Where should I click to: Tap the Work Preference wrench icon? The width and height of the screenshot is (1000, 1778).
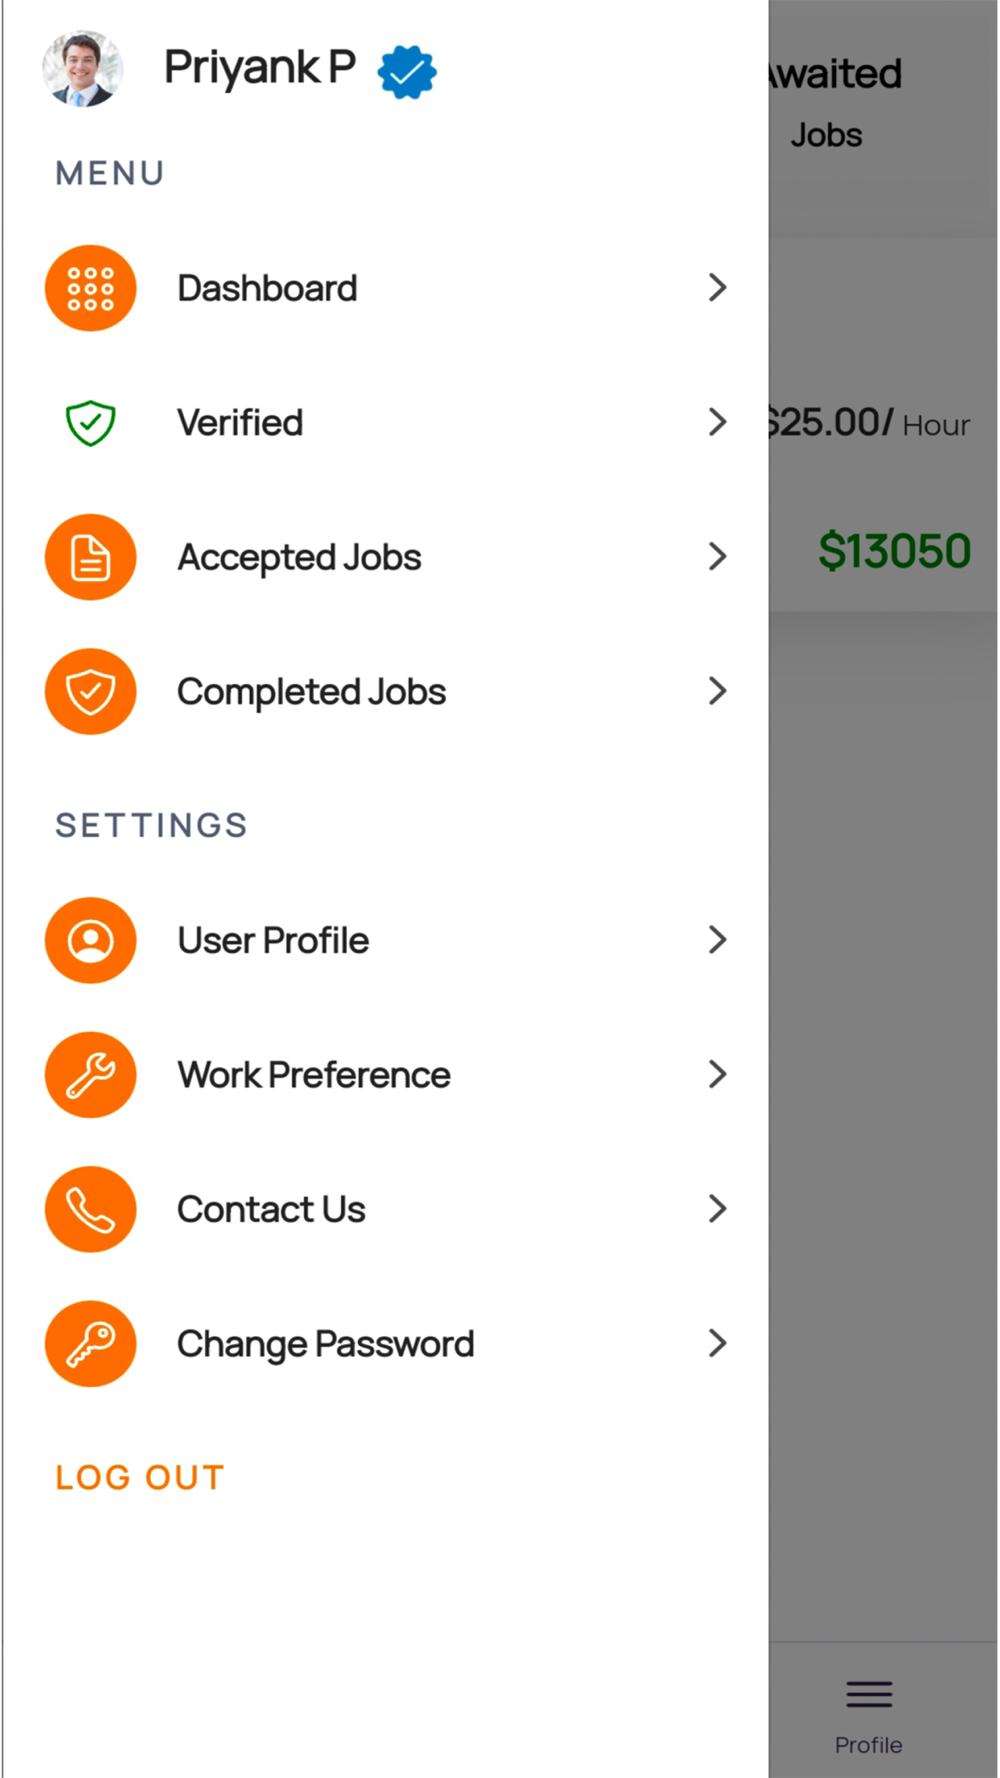point(90,1075)
